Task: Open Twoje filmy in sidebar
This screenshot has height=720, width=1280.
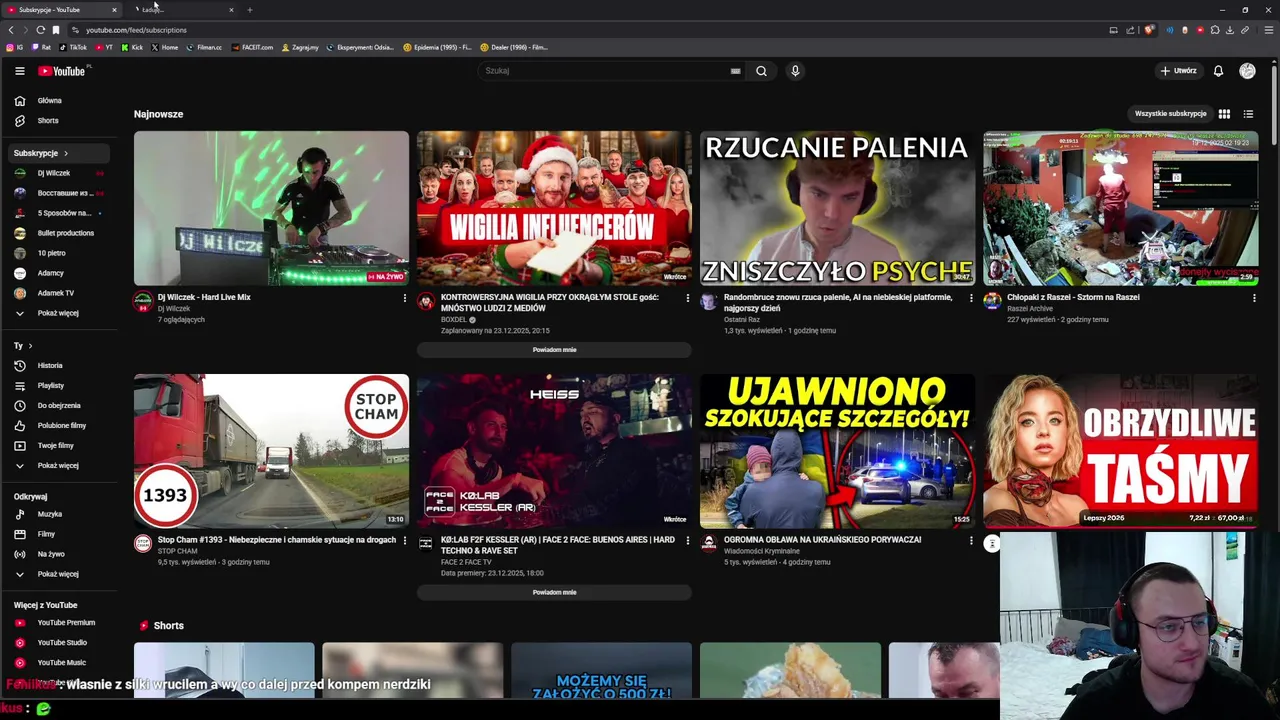Action: [58, 446]
